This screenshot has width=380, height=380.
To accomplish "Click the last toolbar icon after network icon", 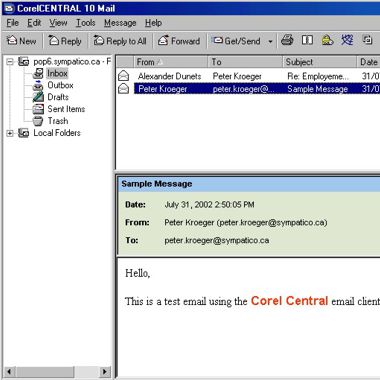I will 367,40.
